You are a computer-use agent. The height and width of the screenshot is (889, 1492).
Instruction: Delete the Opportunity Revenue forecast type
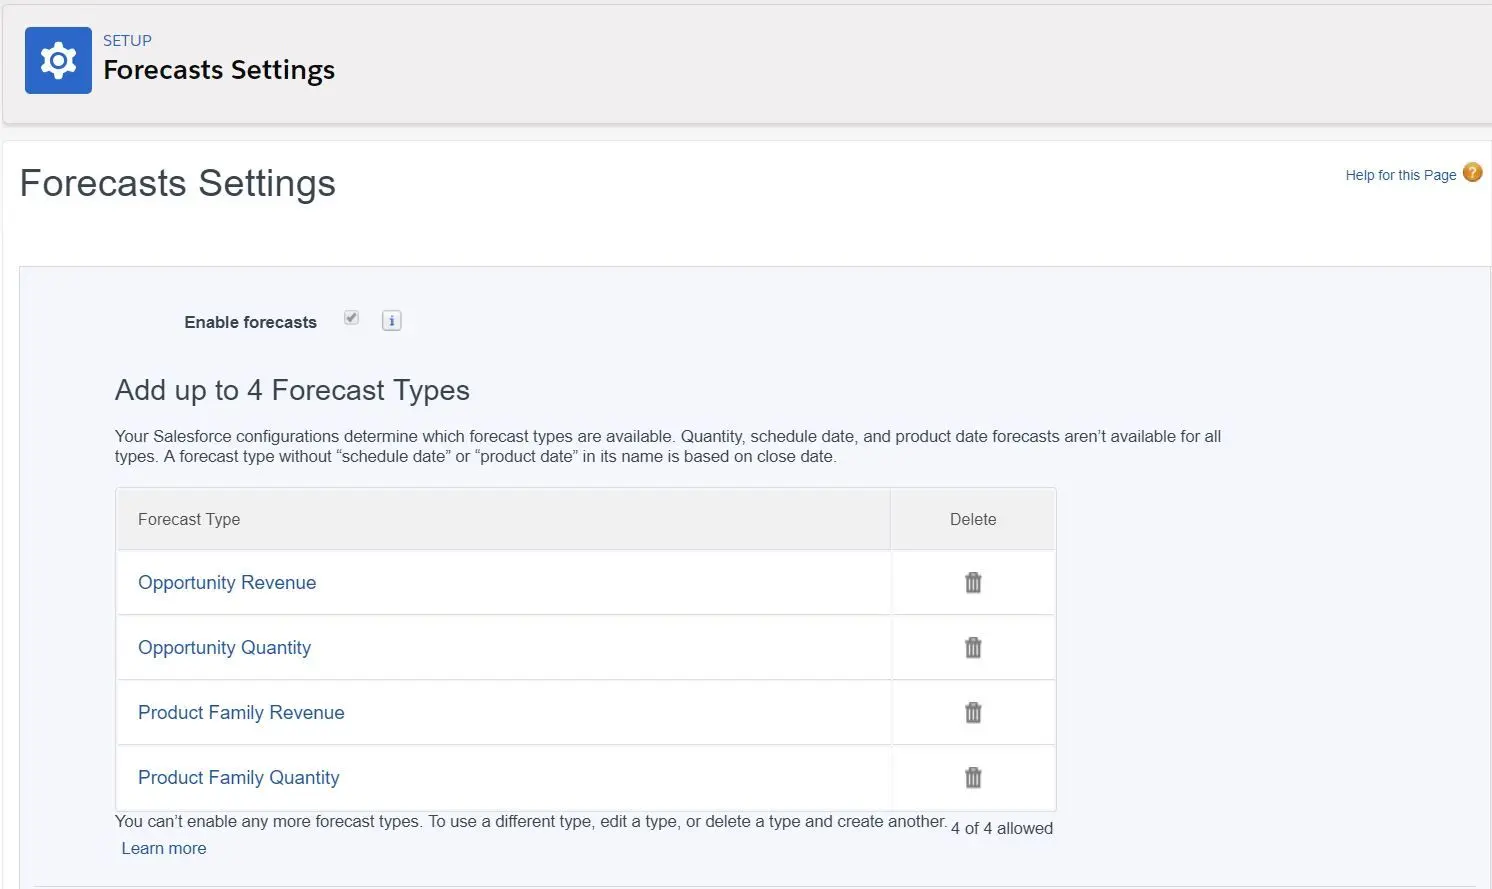pyautogui.click(x=973, y=583)
